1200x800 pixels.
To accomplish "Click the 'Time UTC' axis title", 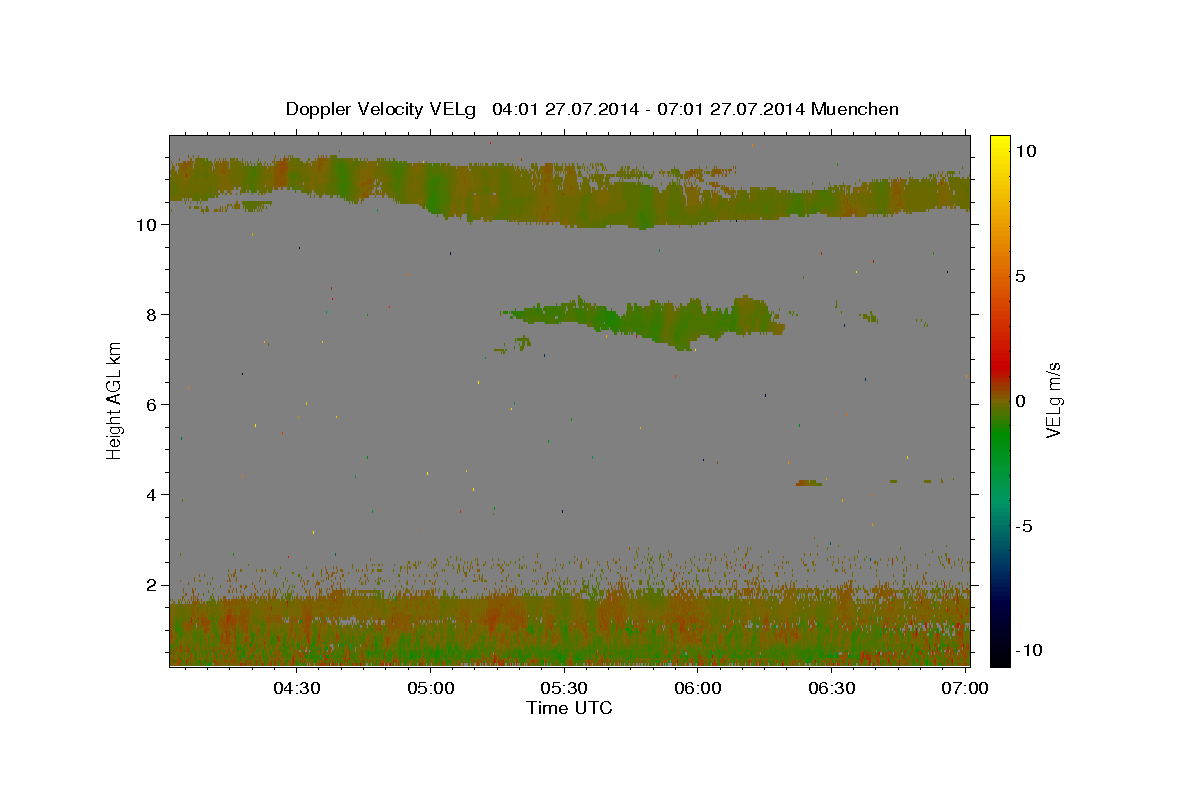I will tap(569, 708).
